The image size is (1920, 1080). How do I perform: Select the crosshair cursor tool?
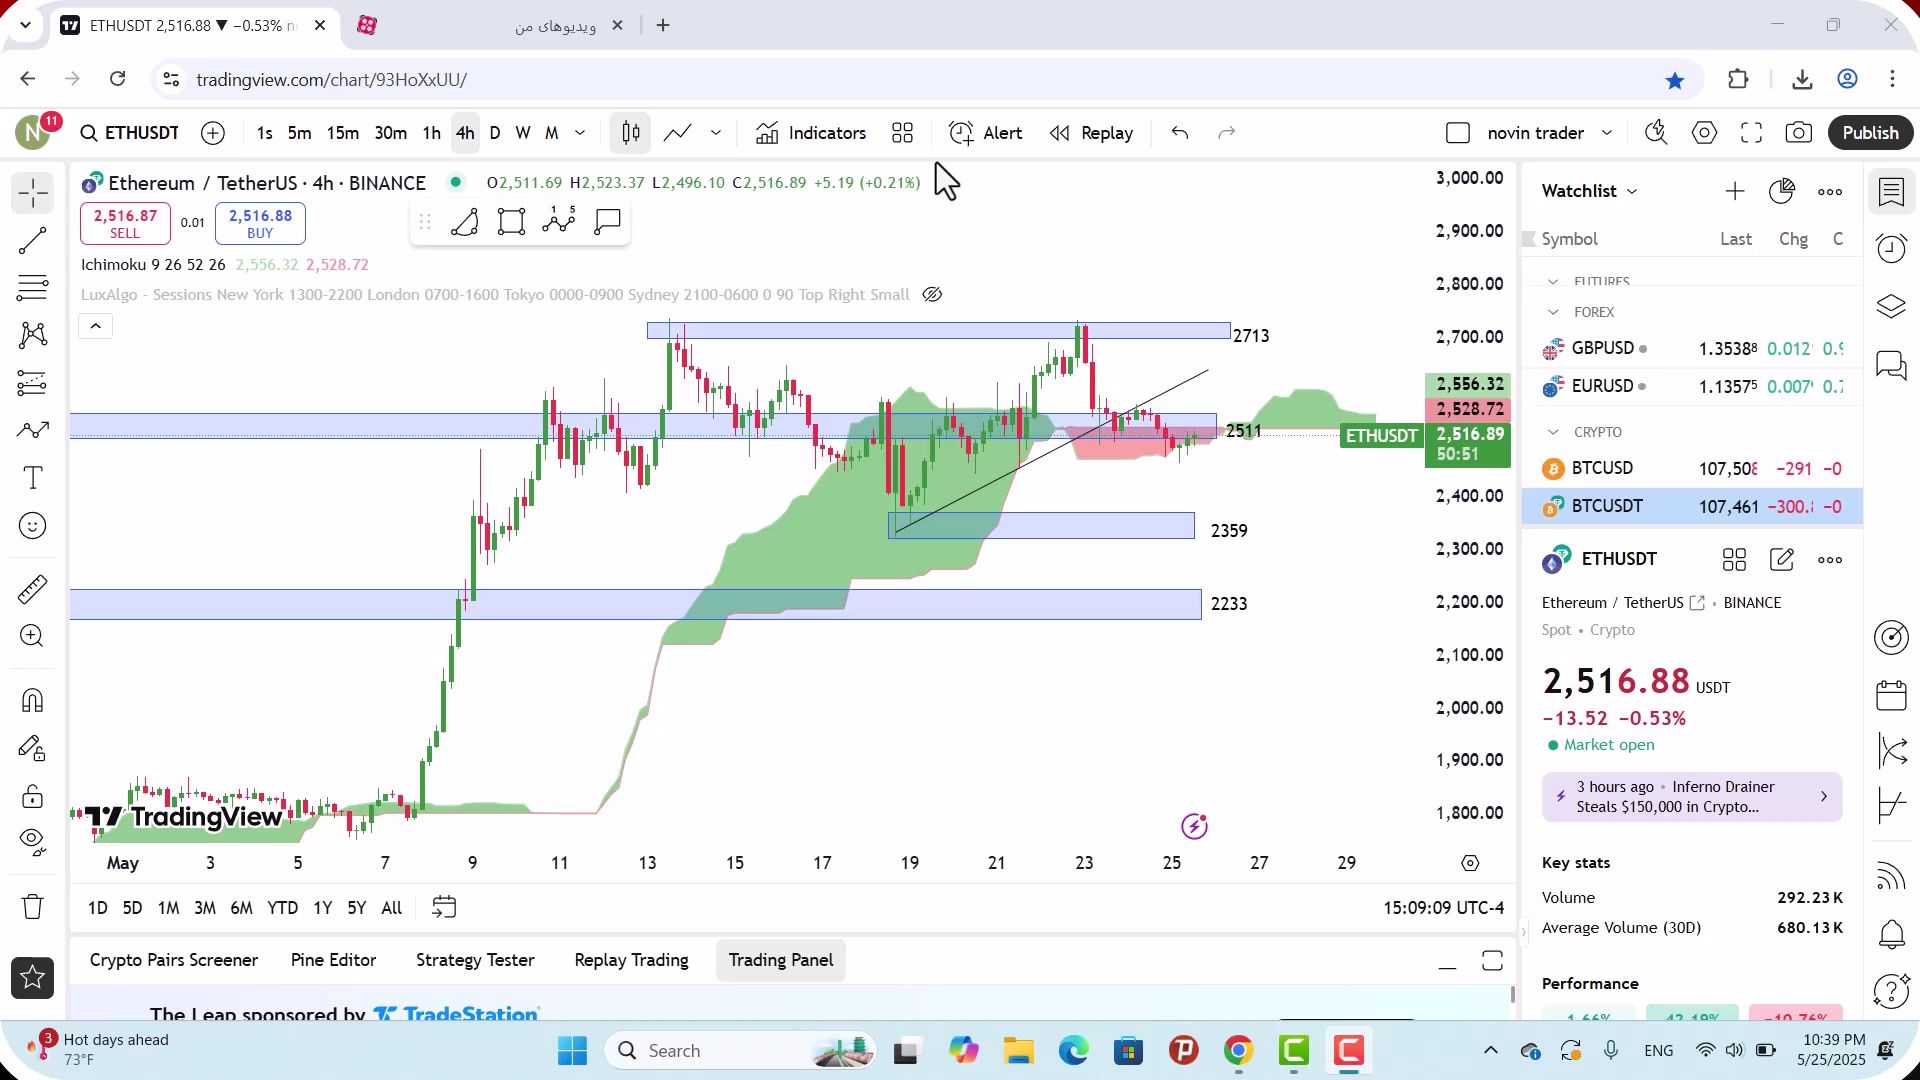pos(33,193)
